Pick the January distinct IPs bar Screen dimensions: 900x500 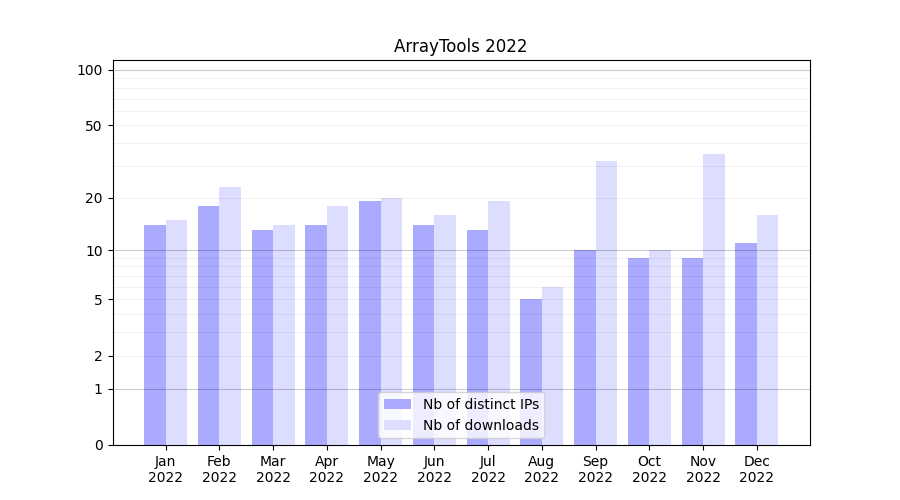(155, 335)
